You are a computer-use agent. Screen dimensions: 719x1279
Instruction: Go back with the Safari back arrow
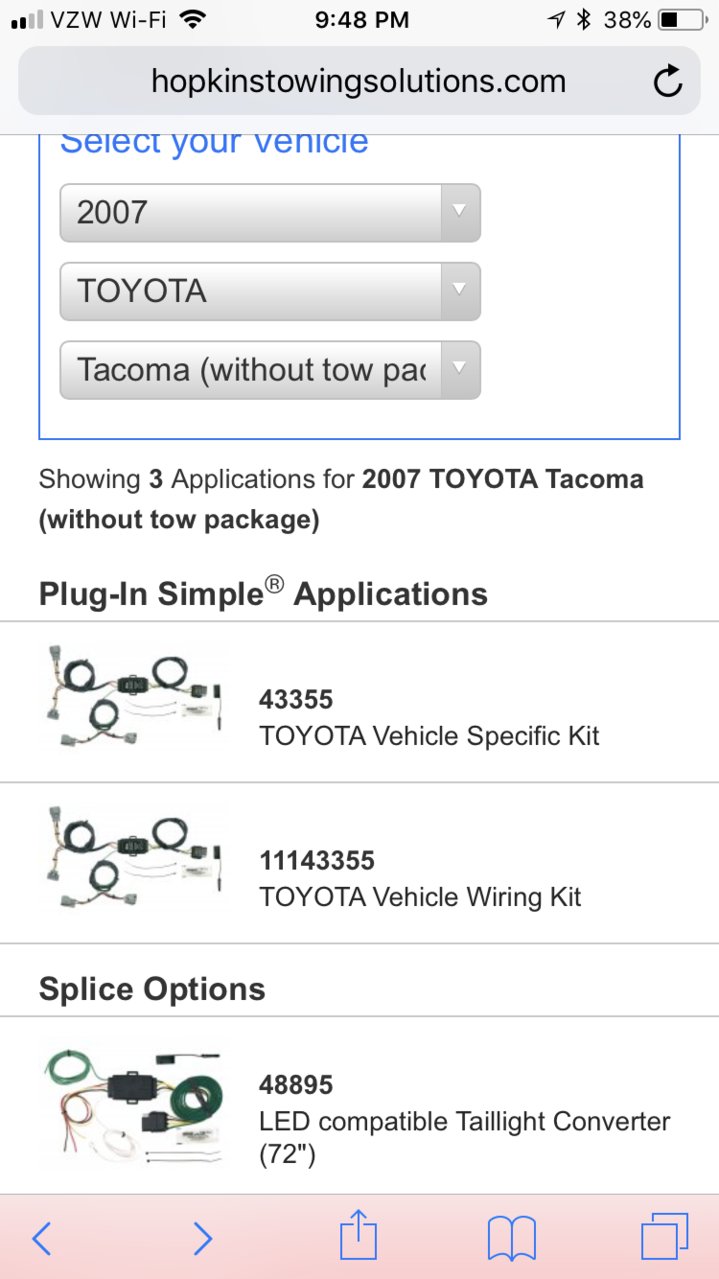42,1239
